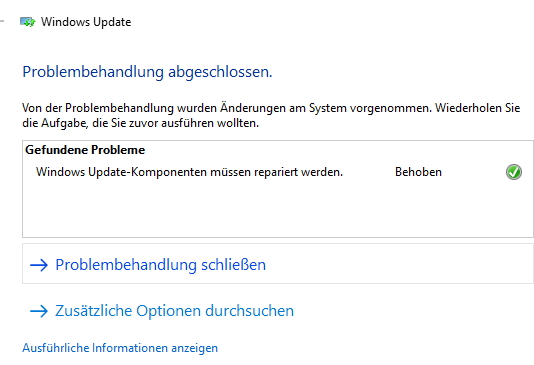
Task: Click the green checkmark next to Behoben
Action: coord(514,172)
